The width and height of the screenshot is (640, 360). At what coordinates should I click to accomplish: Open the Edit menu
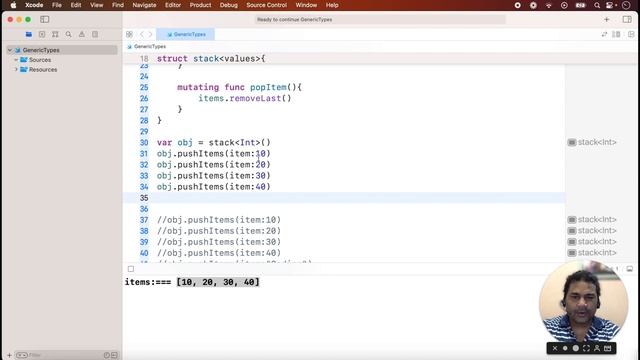pyautogui.click(x=76, y=5)
